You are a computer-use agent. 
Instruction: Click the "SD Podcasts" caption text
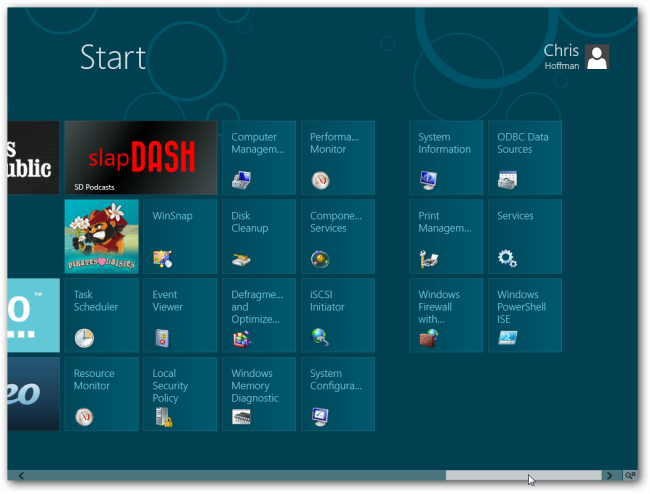coord(94,187)
